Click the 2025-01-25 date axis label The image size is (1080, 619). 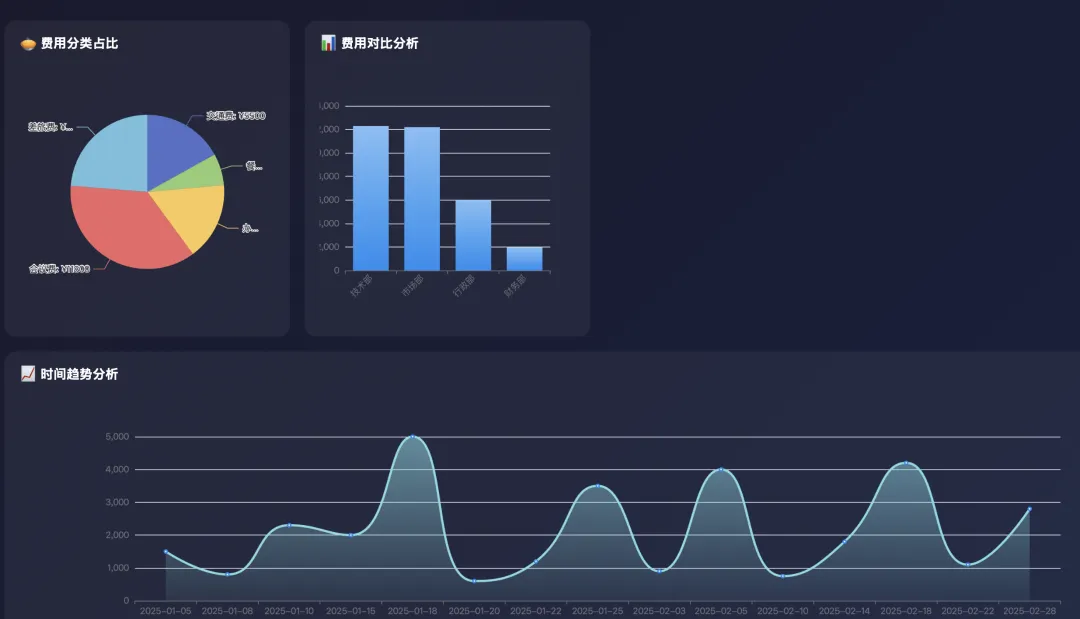coord(598,611)
